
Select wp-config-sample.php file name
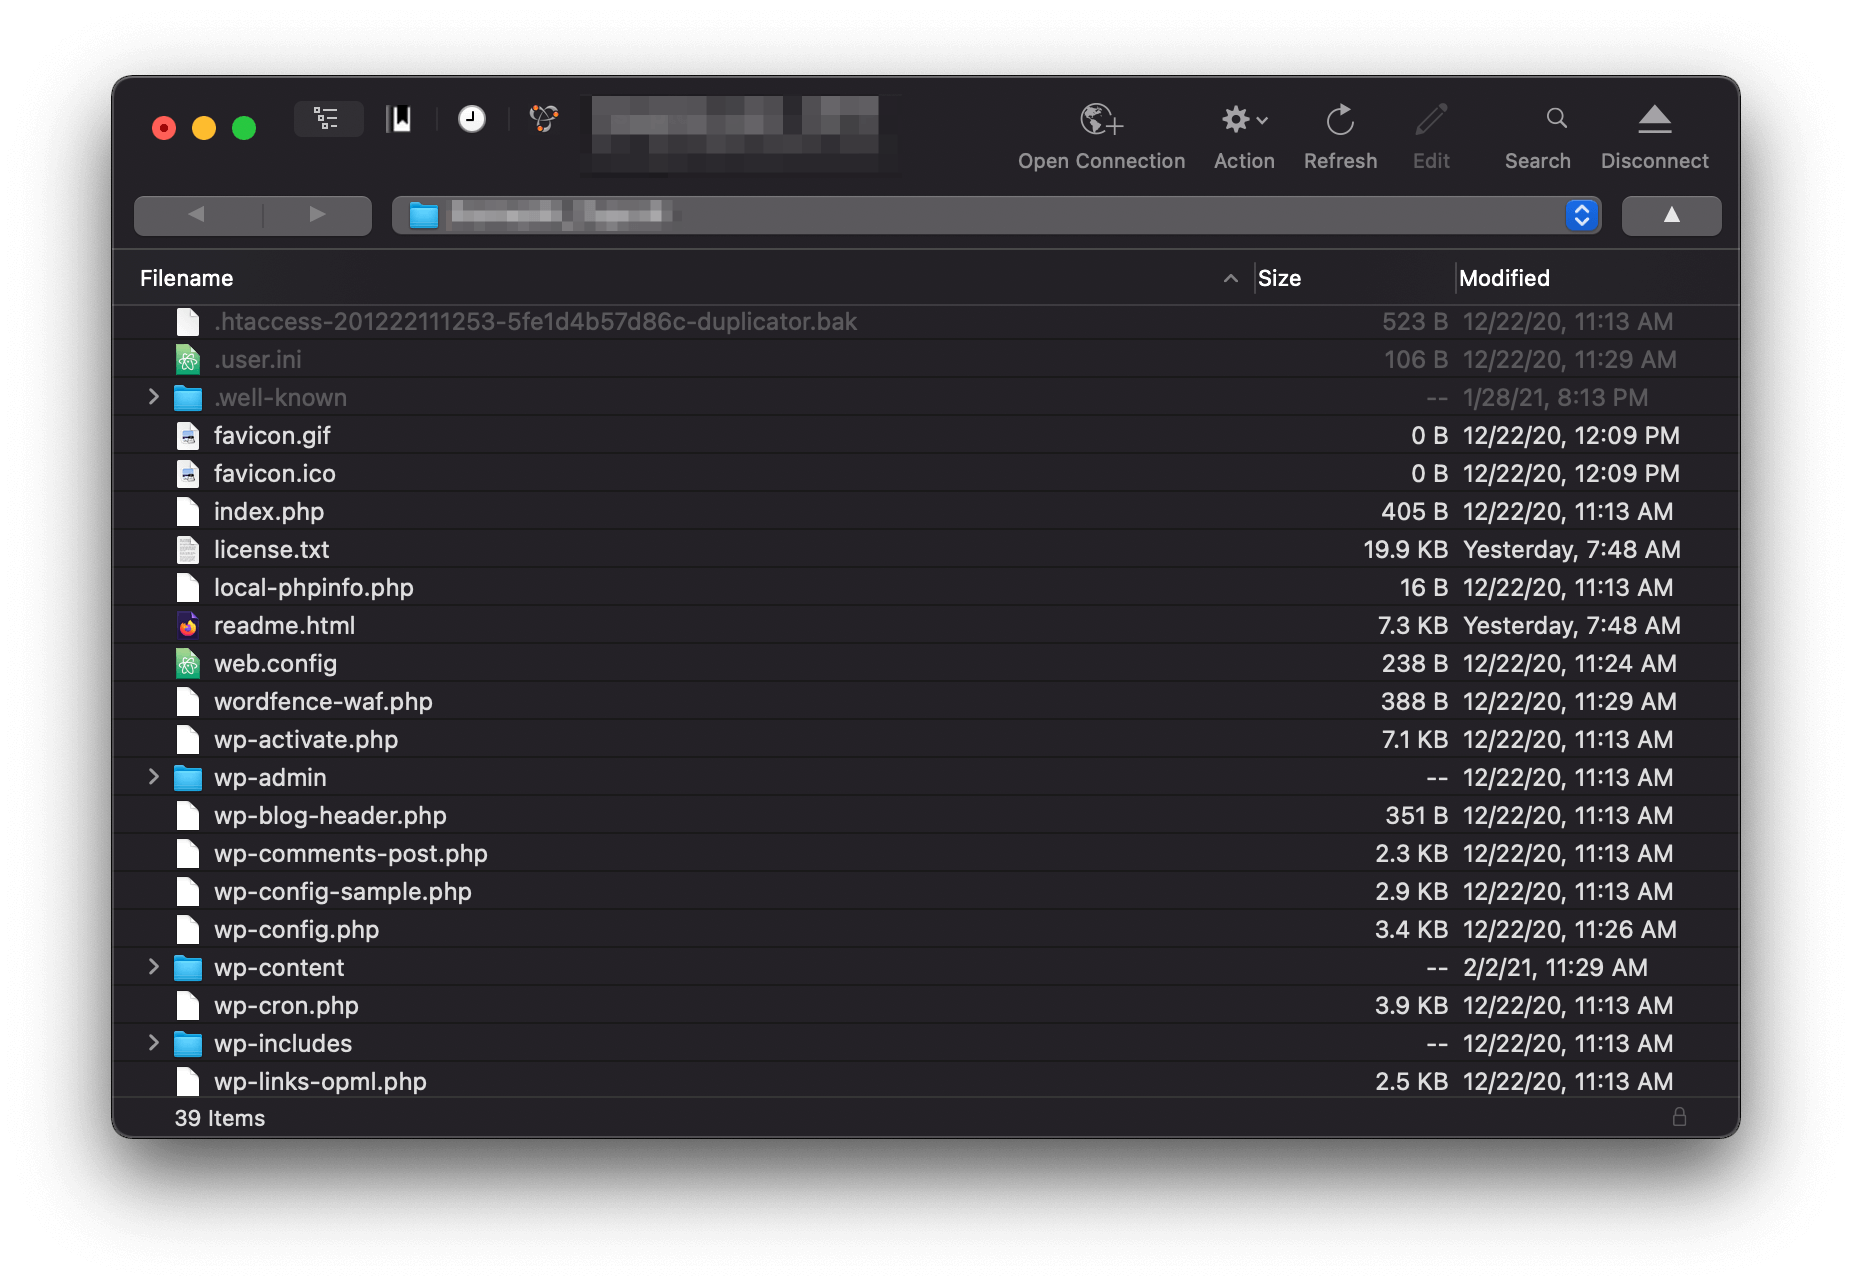[x=343, y=891]
